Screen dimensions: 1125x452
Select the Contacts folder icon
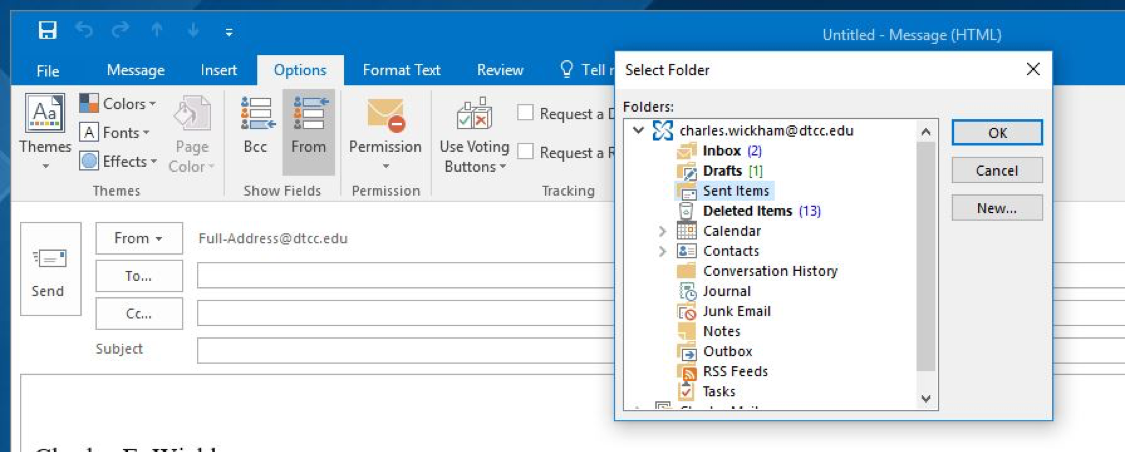pyautogui.click(x=687, y=251)
